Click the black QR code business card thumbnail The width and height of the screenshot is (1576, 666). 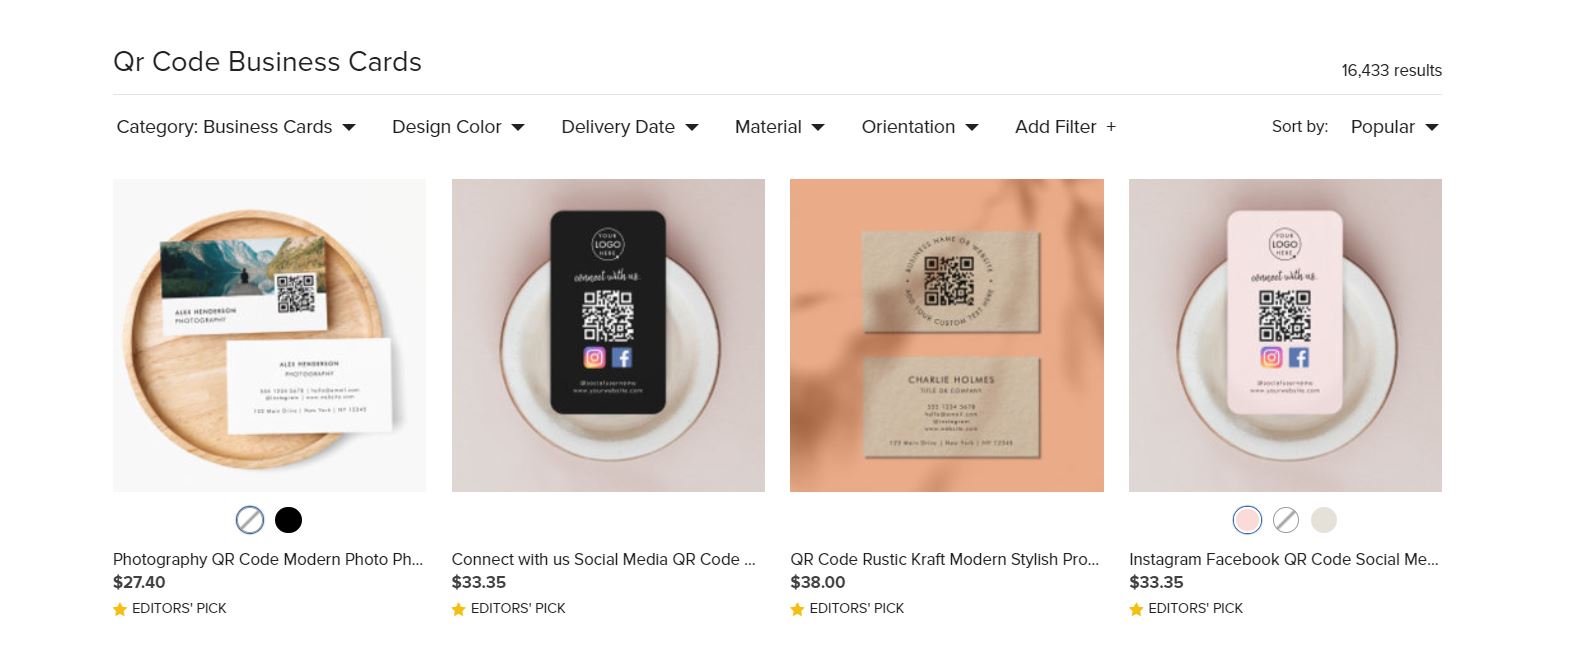coord(607,336)
